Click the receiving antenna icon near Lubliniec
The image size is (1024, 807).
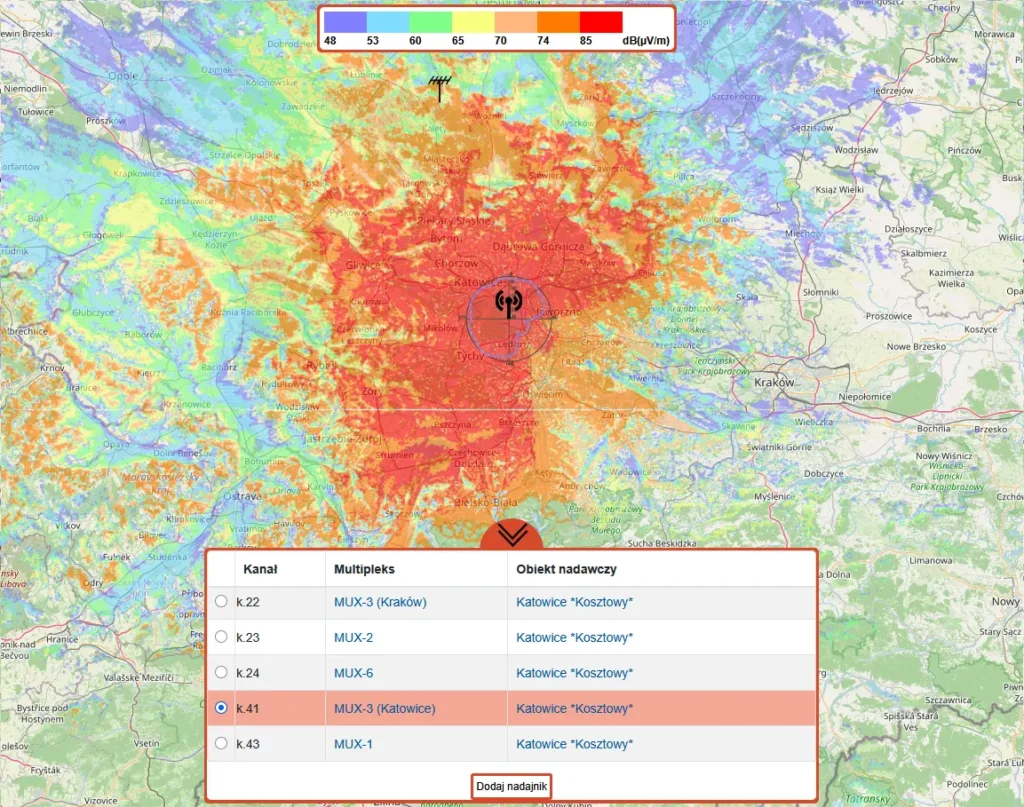(x=440, y=88)
